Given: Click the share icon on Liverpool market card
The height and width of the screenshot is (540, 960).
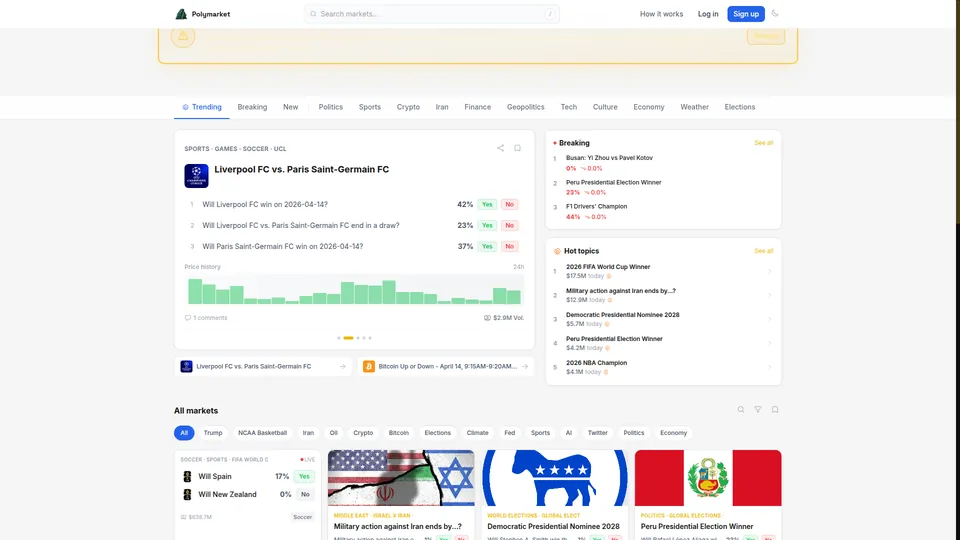Looking at the screenshot, I should pyautogui.click(x=500, y=148).
